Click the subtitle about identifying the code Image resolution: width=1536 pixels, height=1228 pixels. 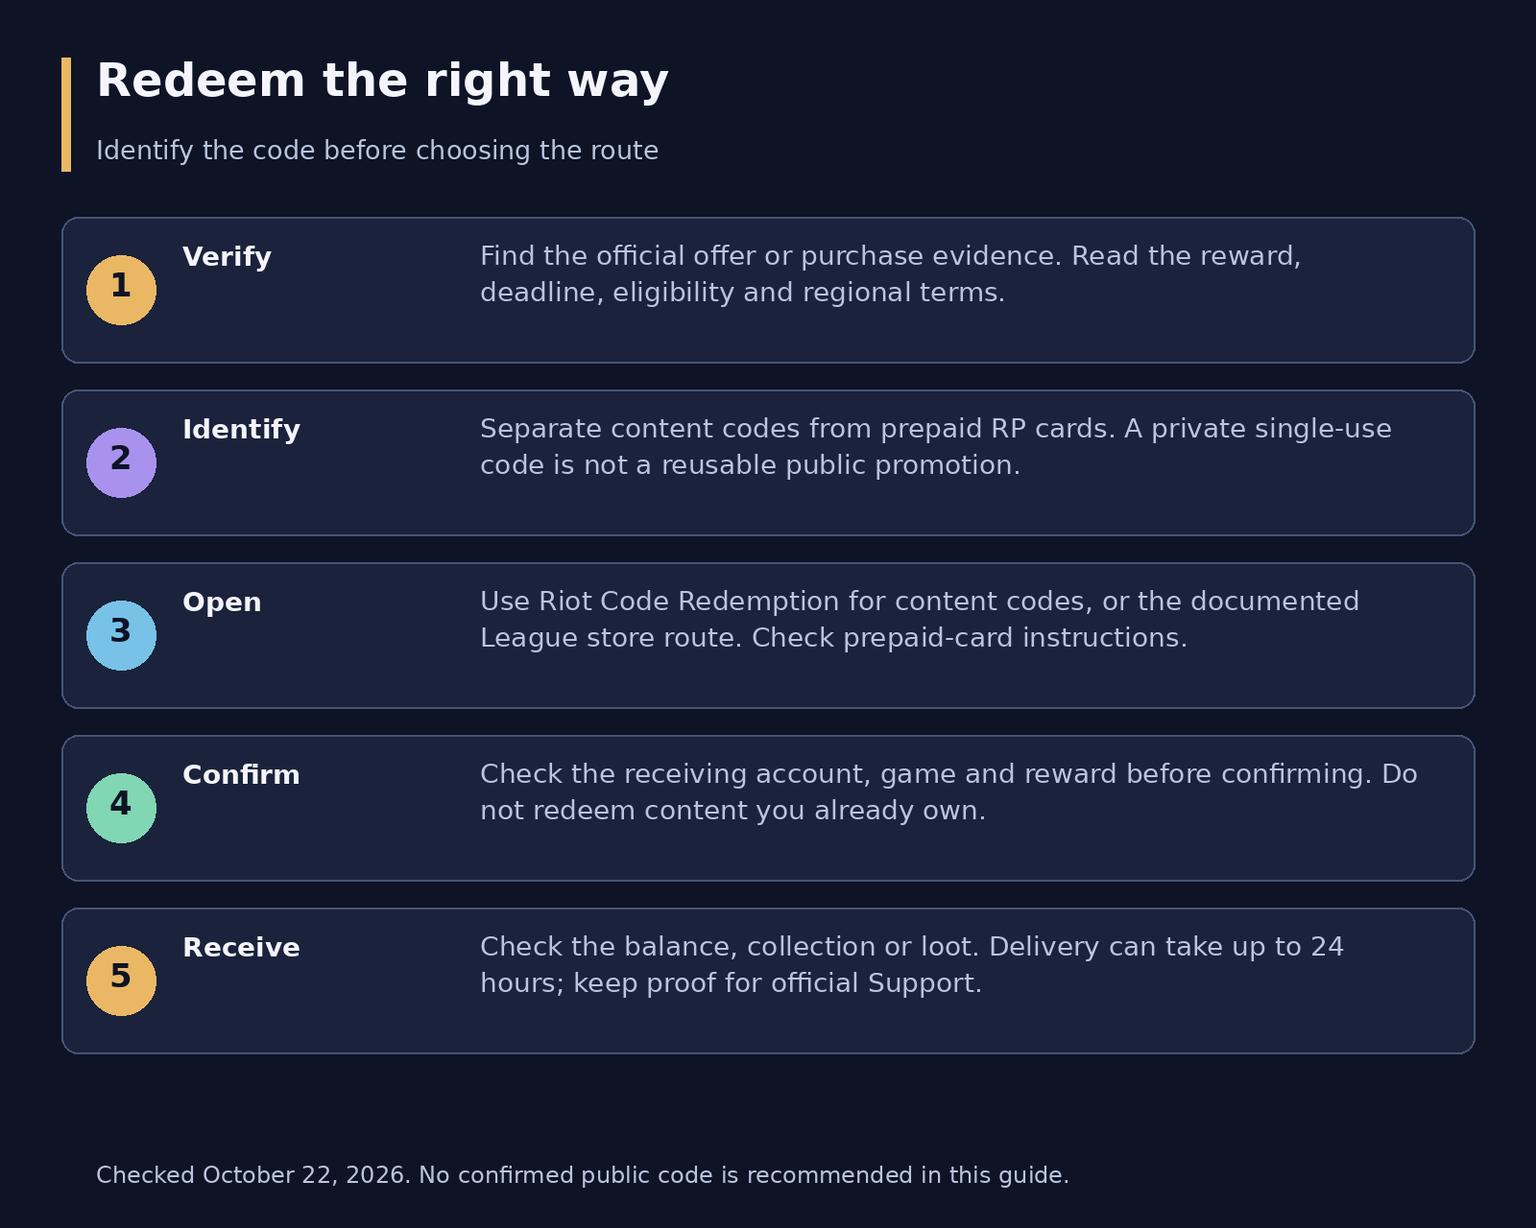click(377, 151)
